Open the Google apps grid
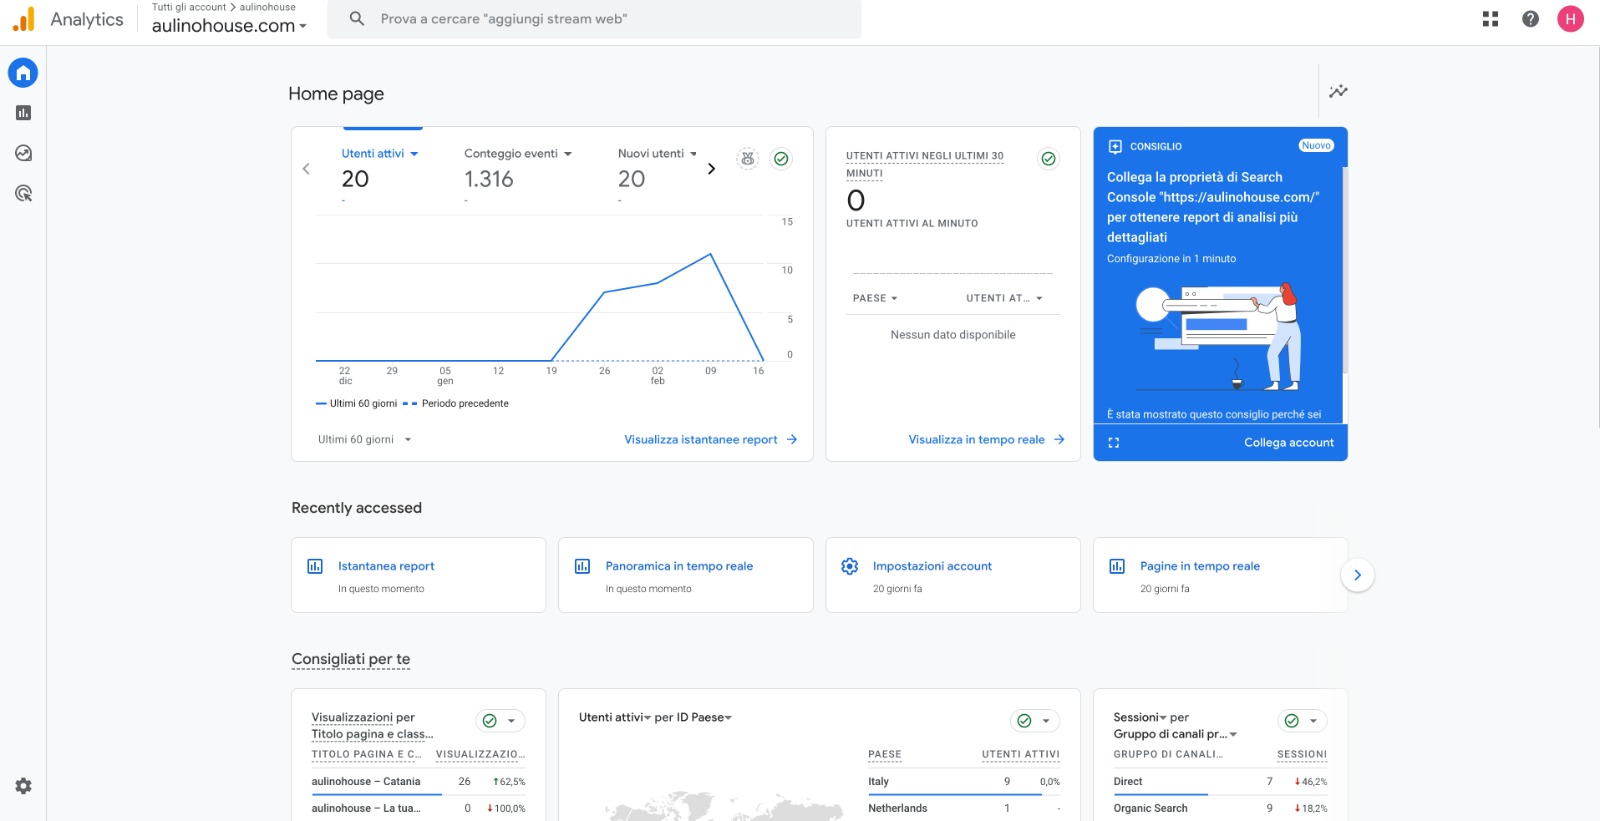The image size is (1600, 821). (x=1490, y=19)
